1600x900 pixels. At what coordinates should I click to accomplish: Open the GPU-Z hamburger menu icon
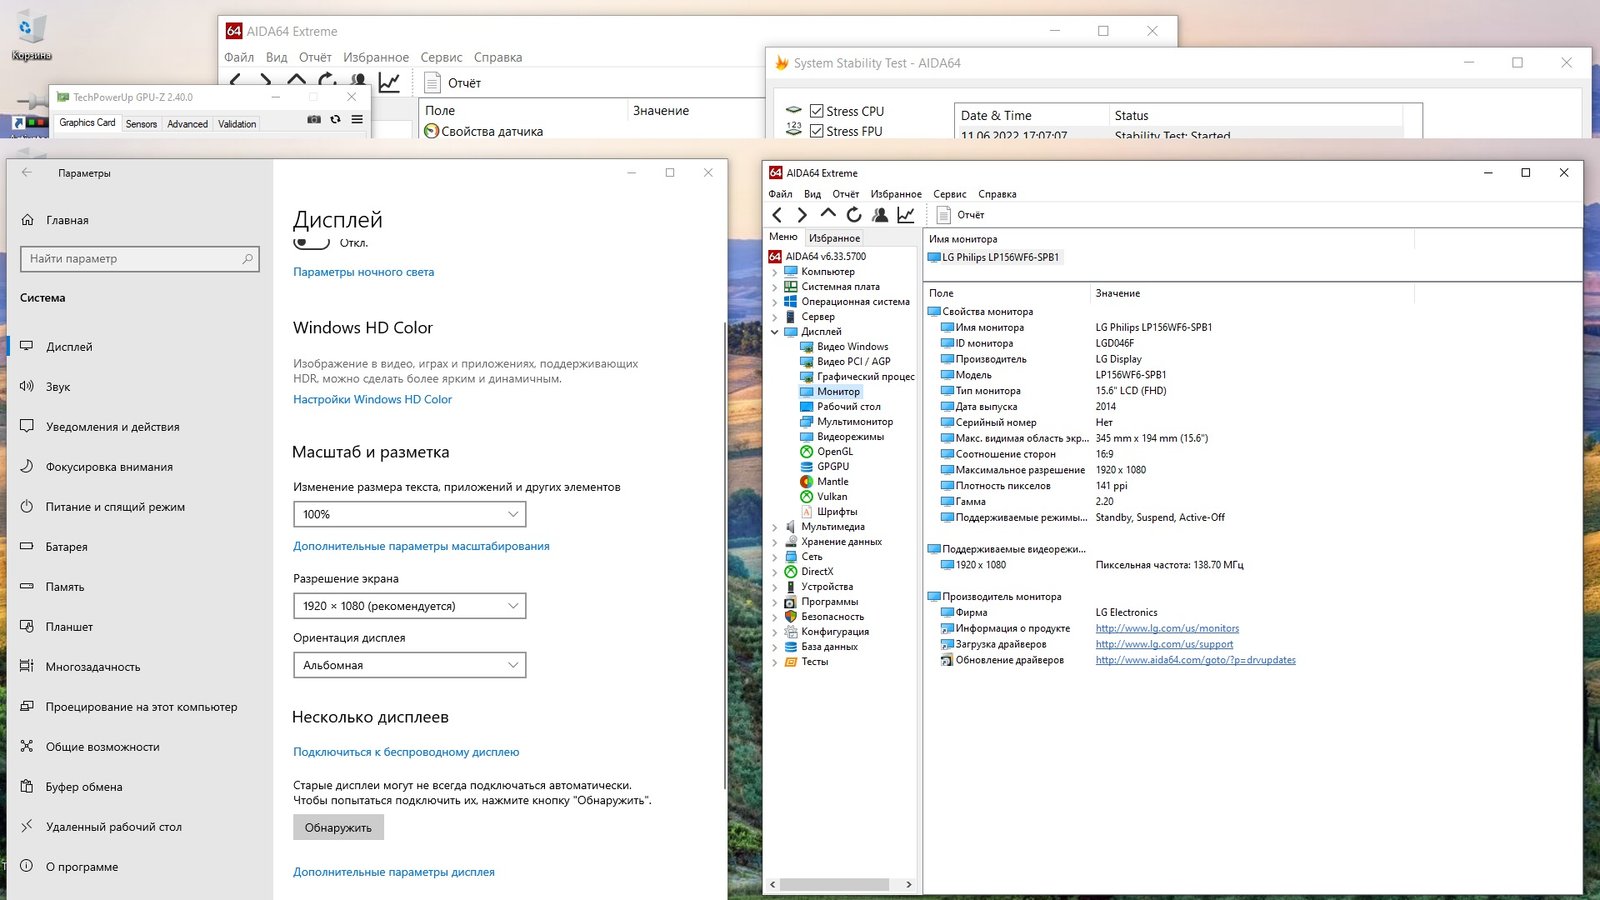click(357, 120)
